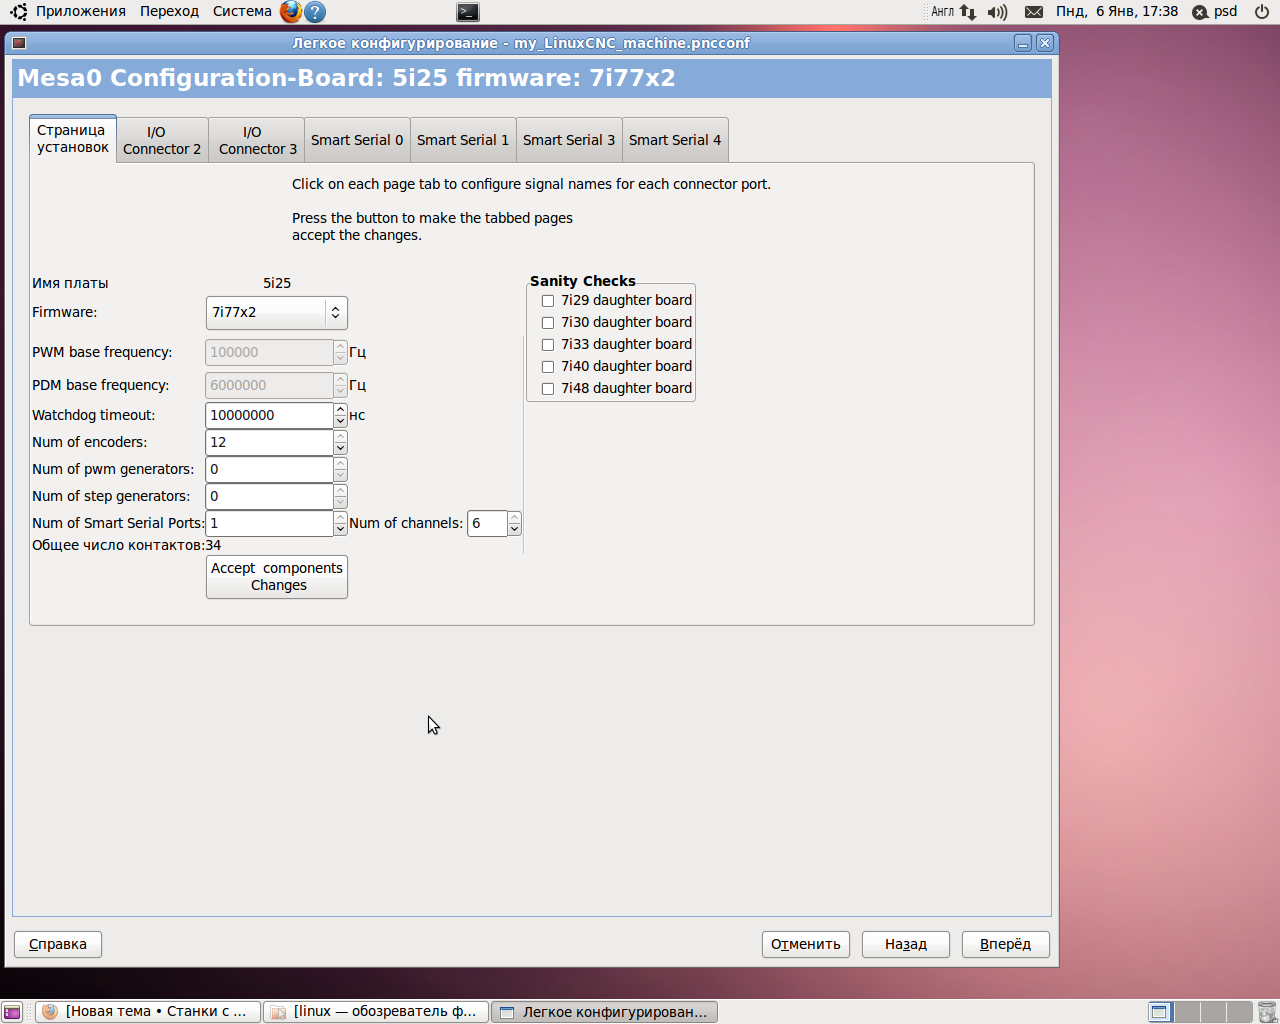1280x1024 pixels.
Task: Enable 7i29 daughter board sanity check
Action: pyautogui.click(x=548, y=301)
